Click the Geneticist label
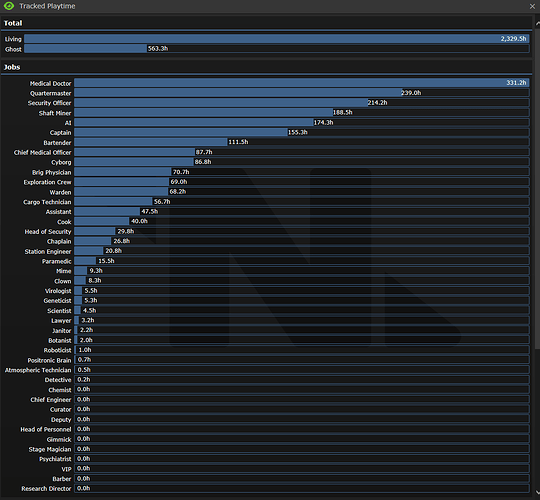The image size is (540, 500). coord(57,301)
